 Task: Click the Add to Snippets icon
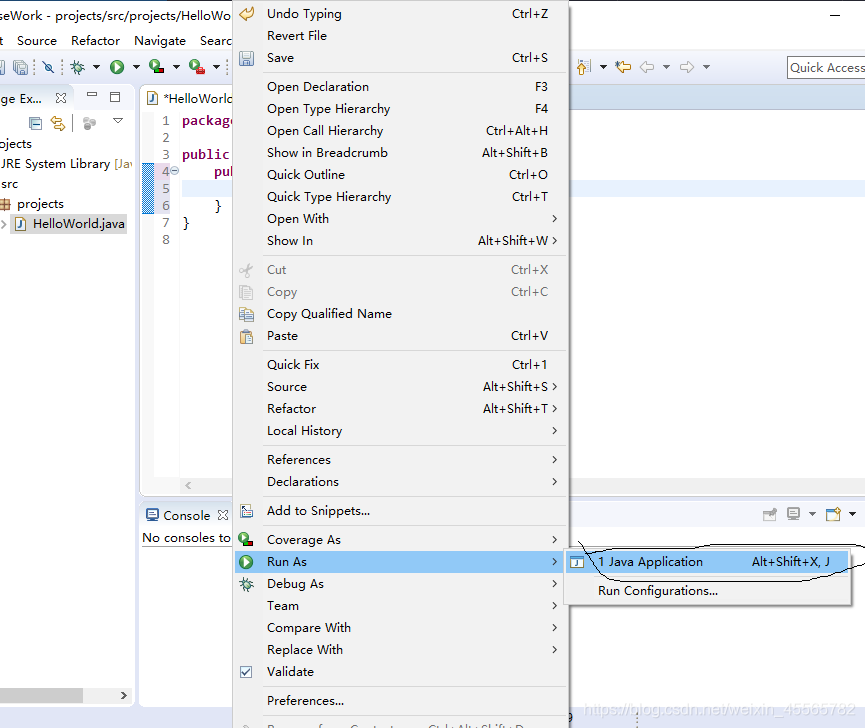click(x=247, y=511)
